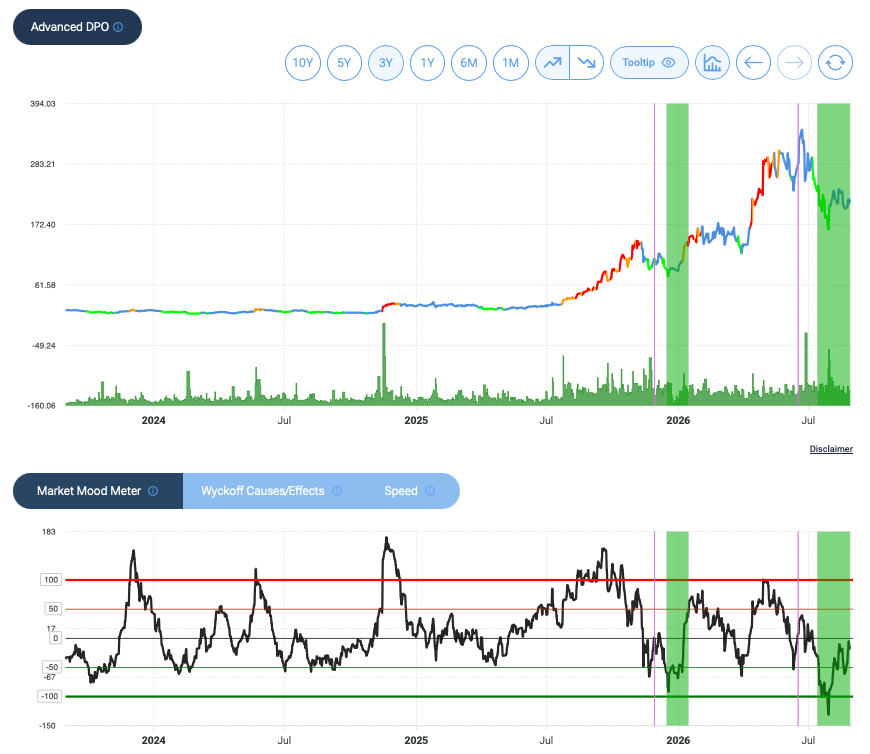The height and width of the screenshot is (754, 870).
Task: Open info icon beside Speed
Action: 430,491
